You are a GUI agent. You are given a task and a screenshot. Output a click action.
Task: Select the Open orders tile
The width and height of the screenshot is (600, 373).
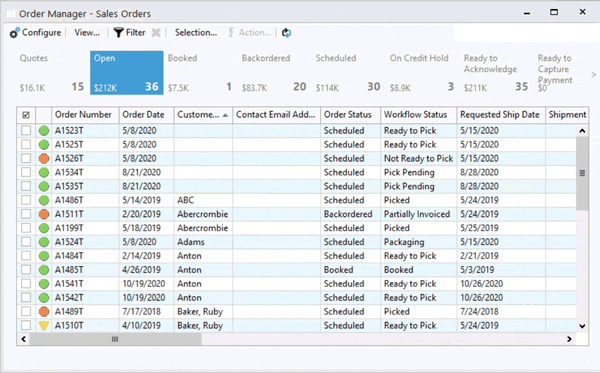[127, 73]
